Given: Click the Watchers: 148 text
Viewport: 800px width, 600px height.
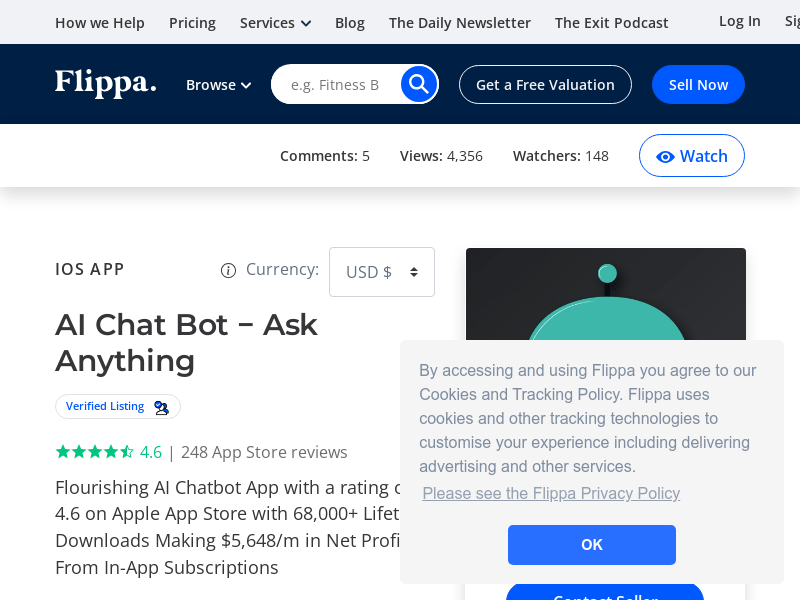Looking at the screenshot, I should coord(561,156).
